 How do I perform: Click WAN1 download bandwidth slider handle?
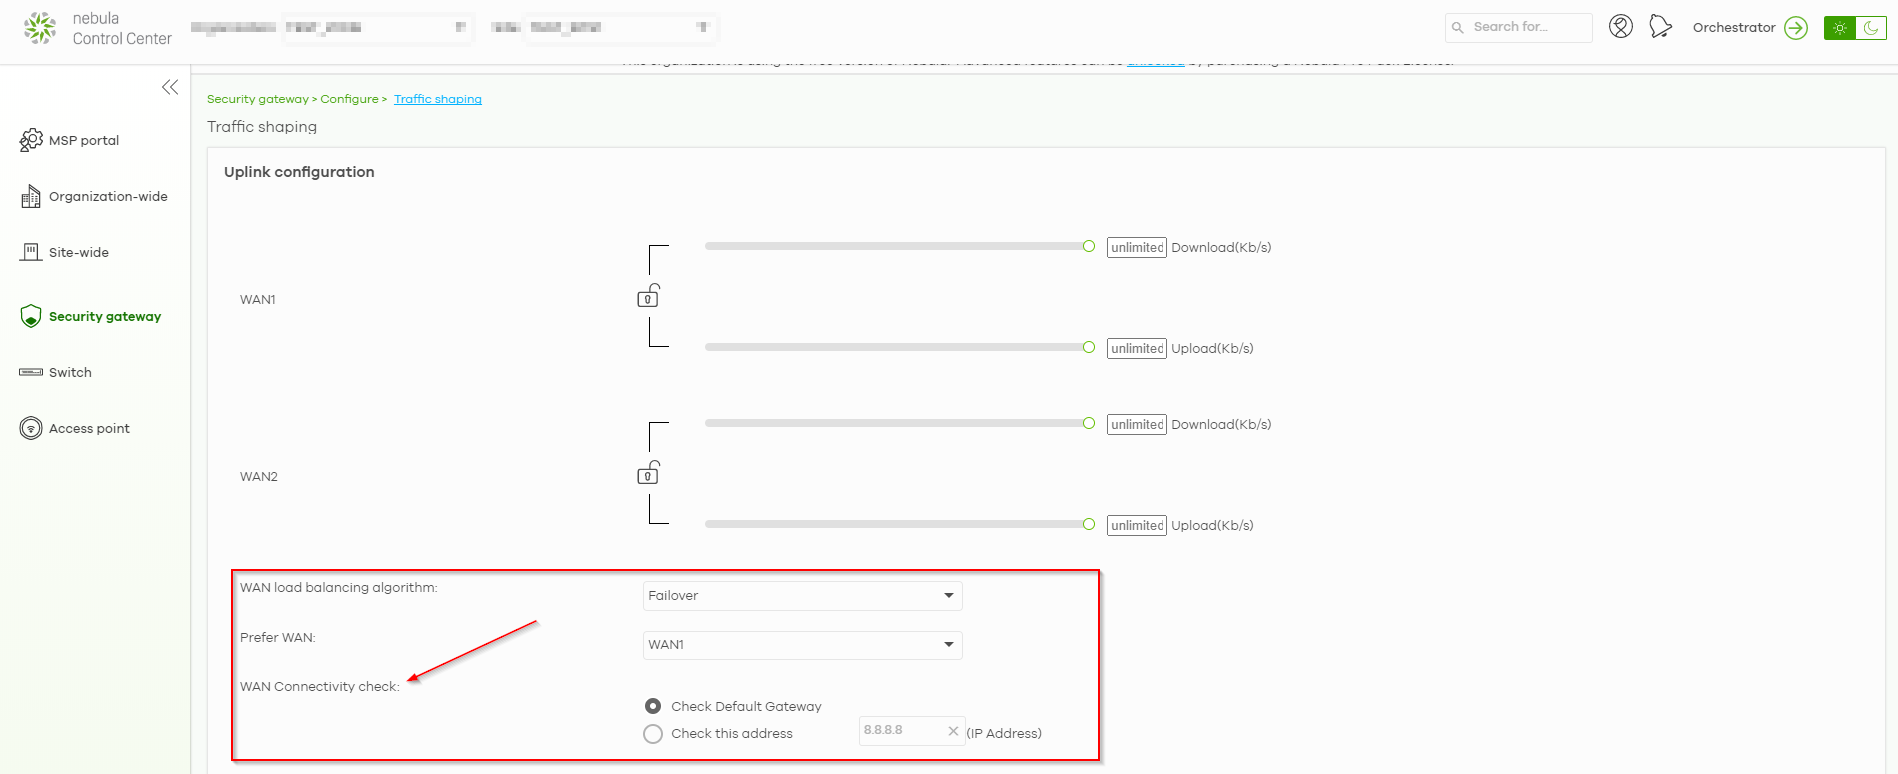(1088, 246)
